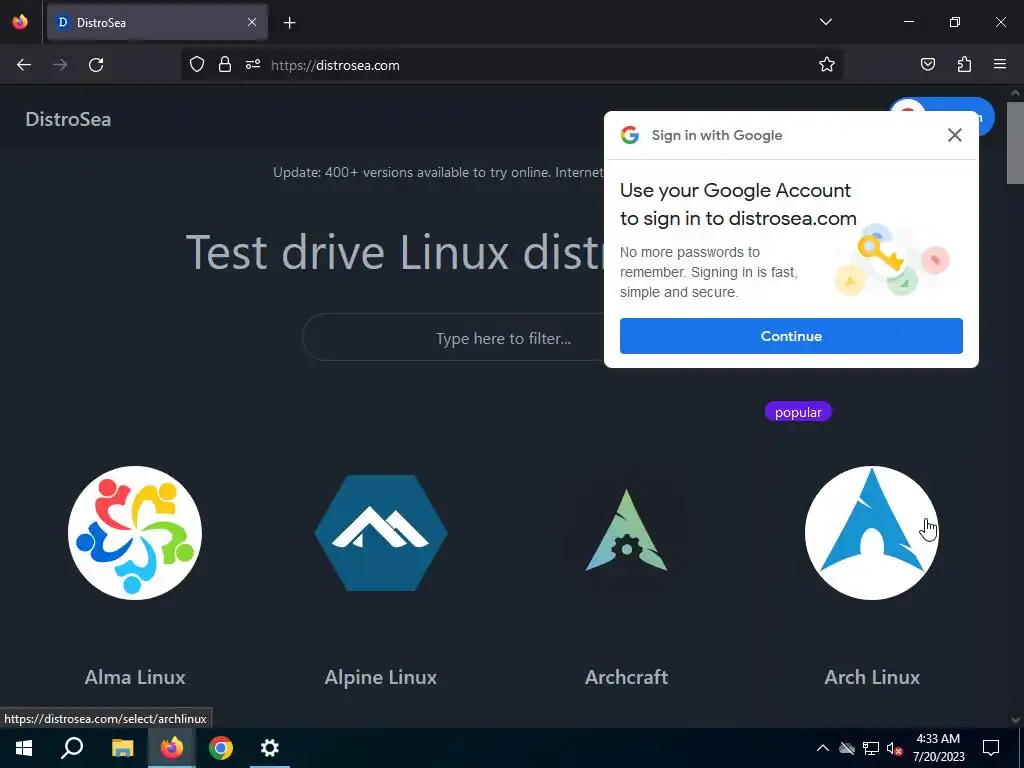The width and height of the screenshot is (1024, 768).
Task: Launch Google Chrome from taskbar
Action: tap(221, 748)
